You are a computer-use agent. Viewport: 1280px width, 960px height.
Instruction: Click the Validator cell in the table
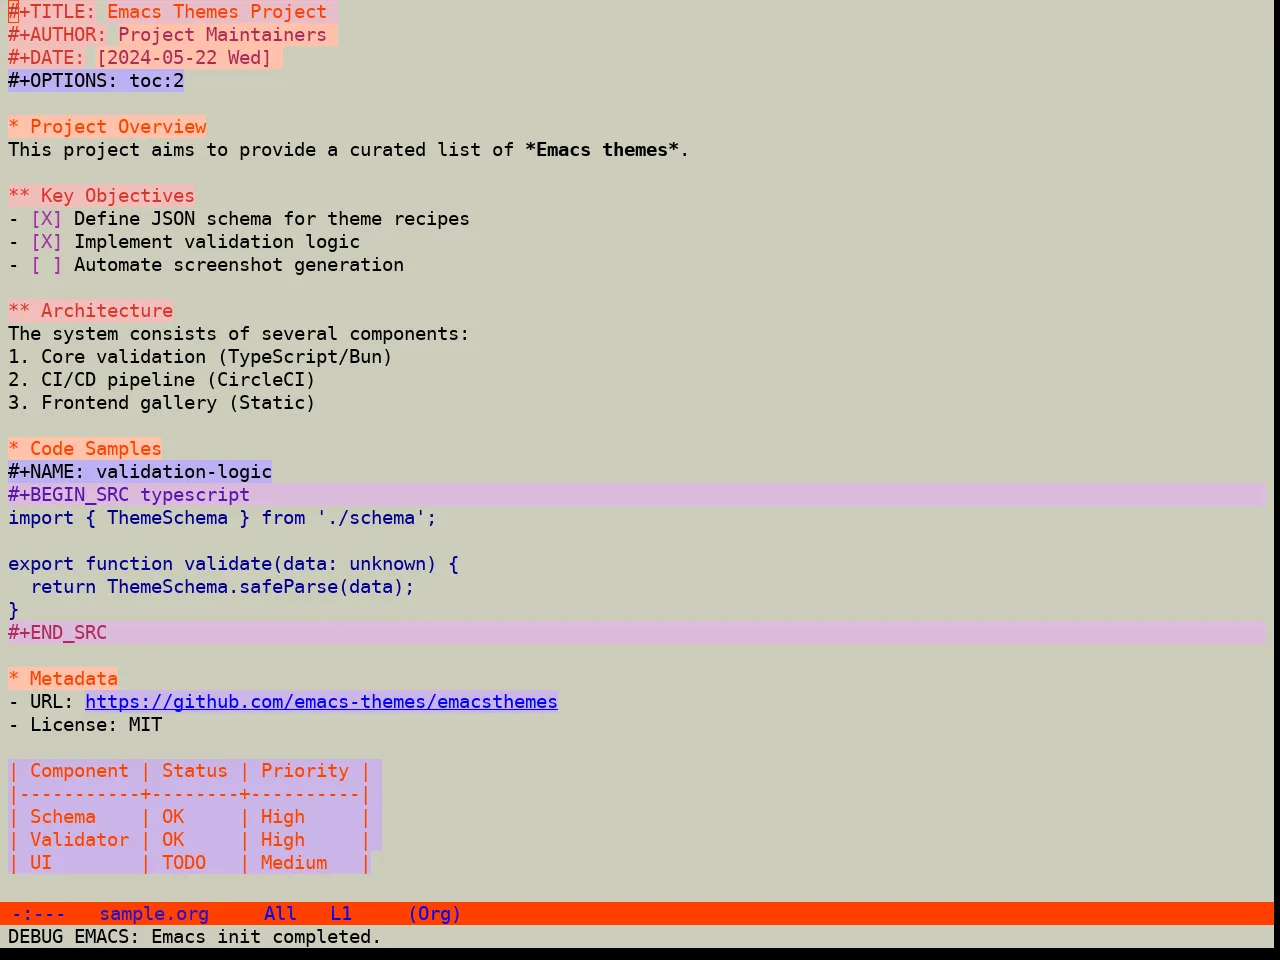click(79, 840)
